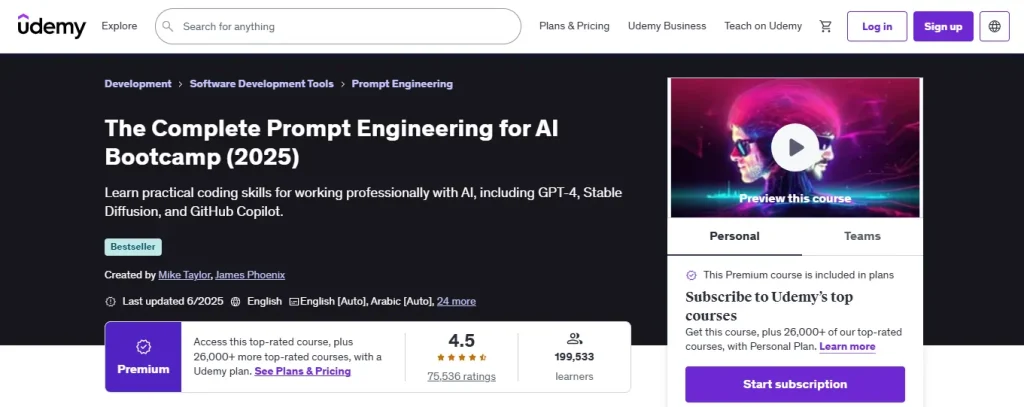Click the Sign up button
The width and height of the screenshot is (1024, 407).
[x=943, y=26]
